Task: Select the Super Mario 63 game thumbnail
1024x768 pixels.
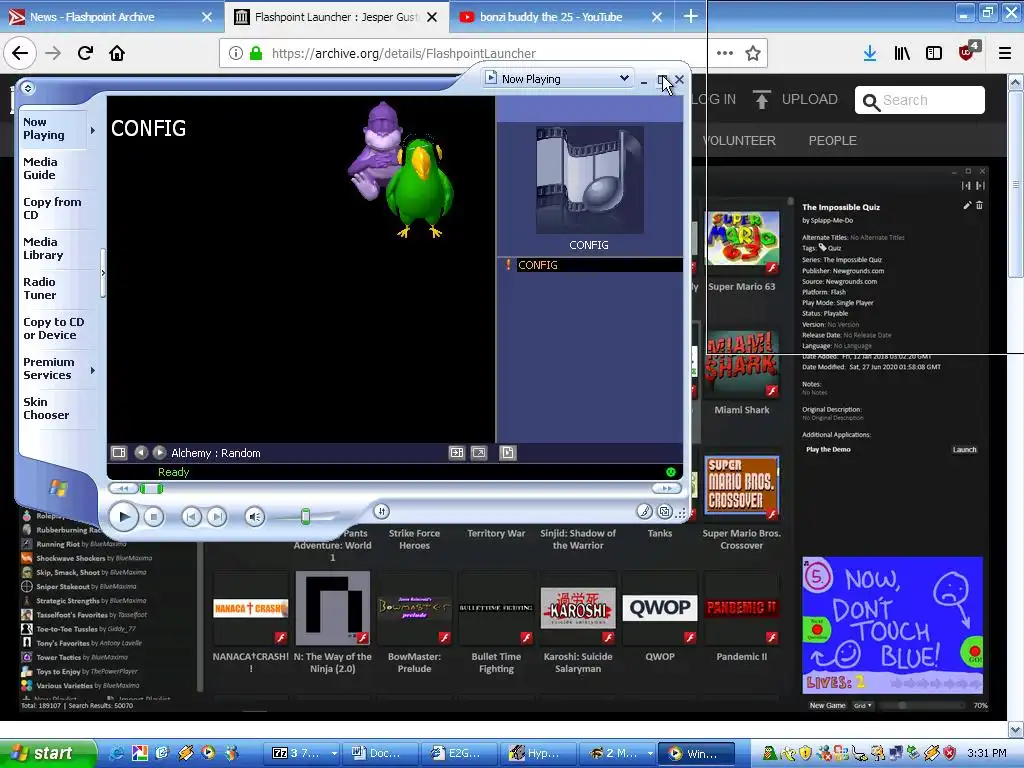Action: 743,238
